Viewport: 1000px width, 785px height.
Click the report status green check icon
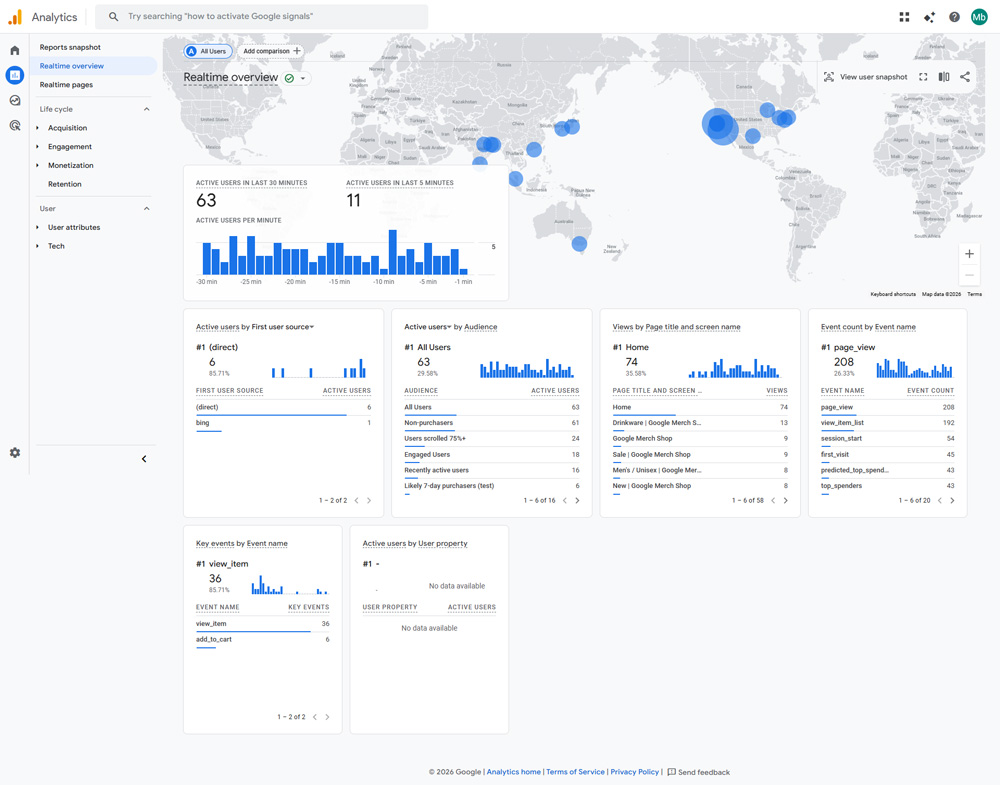point(290,78)
